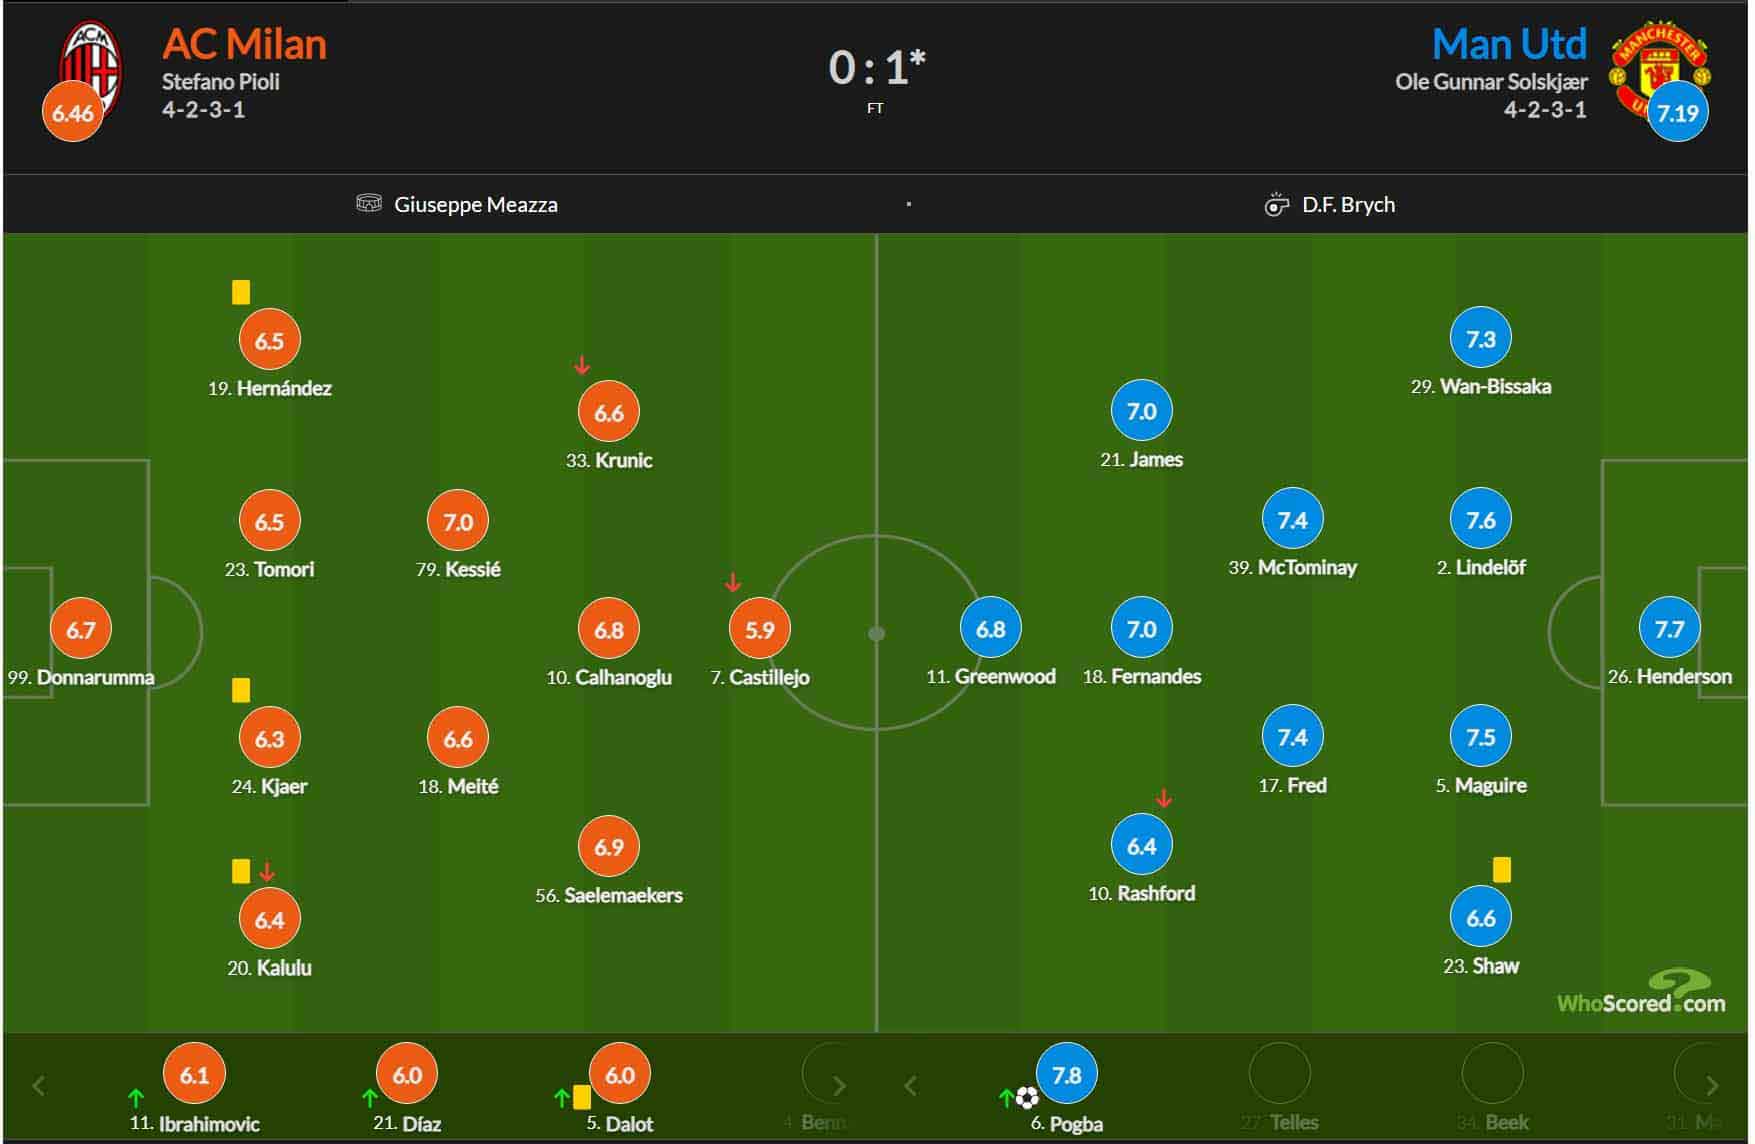Image resolution: width=1755 pixels, height=1144 pixels.
Task: Show previous AC Milan substitutes with left chevron
Action: (39, 1085)
